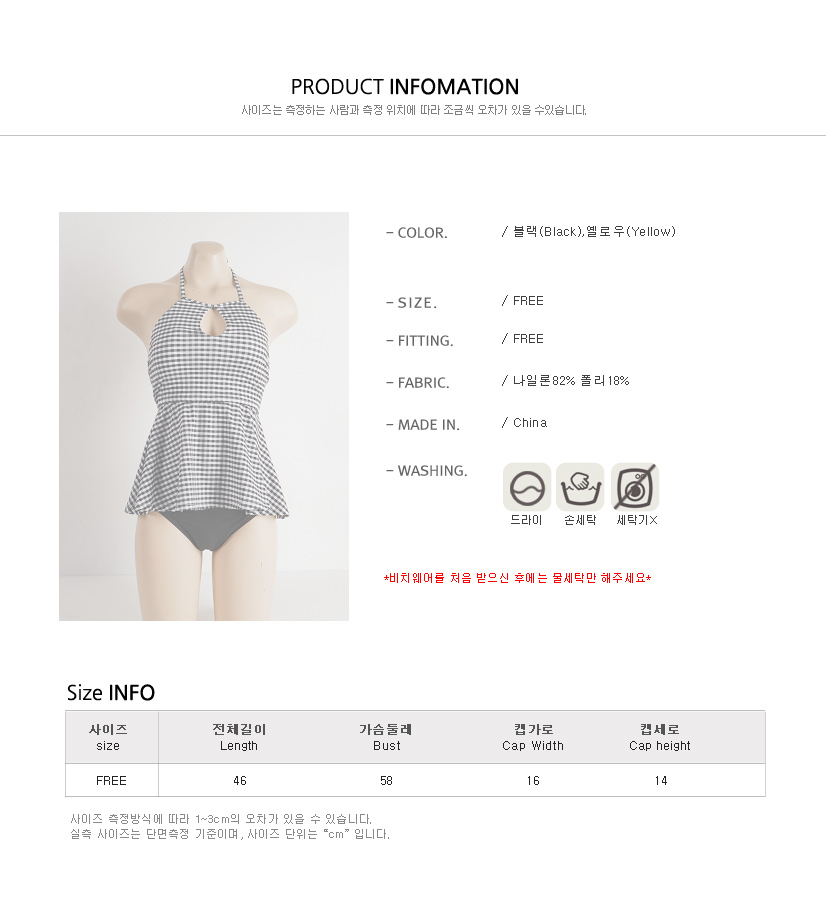The height and width of the screenshot is (903, 826).
Task: Click the FREE size row cell
Action: pos(111,780)
